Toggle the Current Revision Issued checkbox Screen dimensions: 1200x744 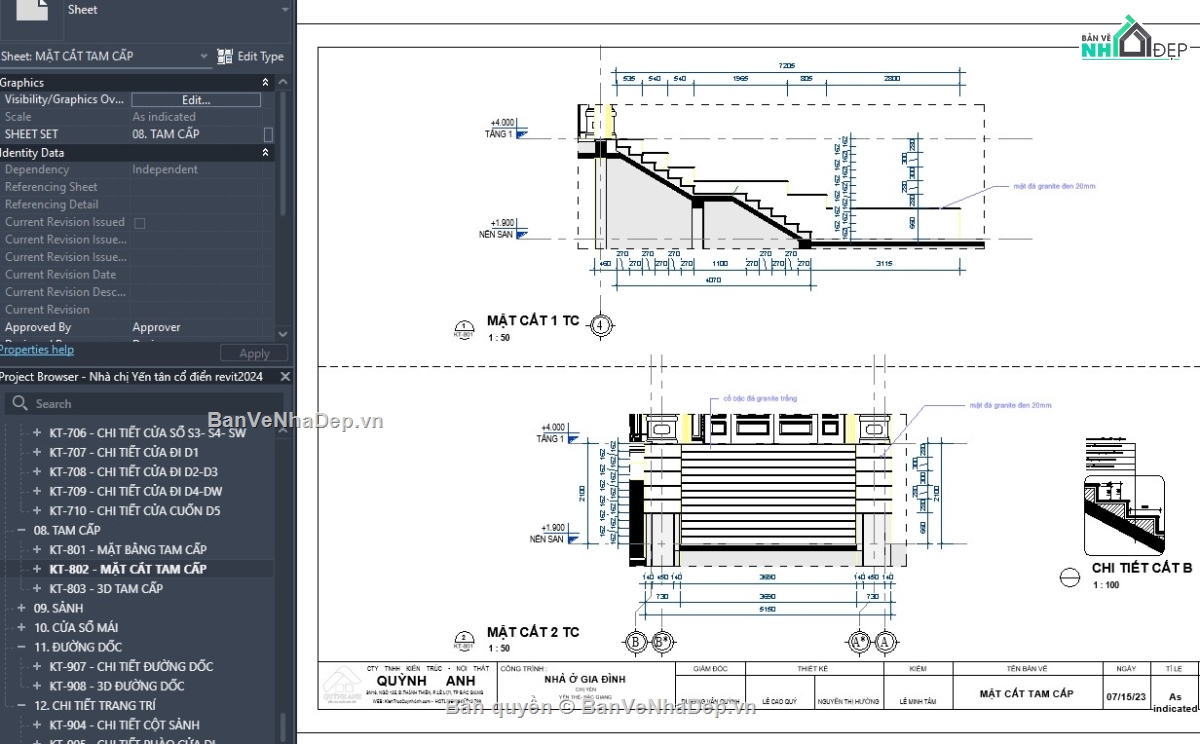(139, 222)
